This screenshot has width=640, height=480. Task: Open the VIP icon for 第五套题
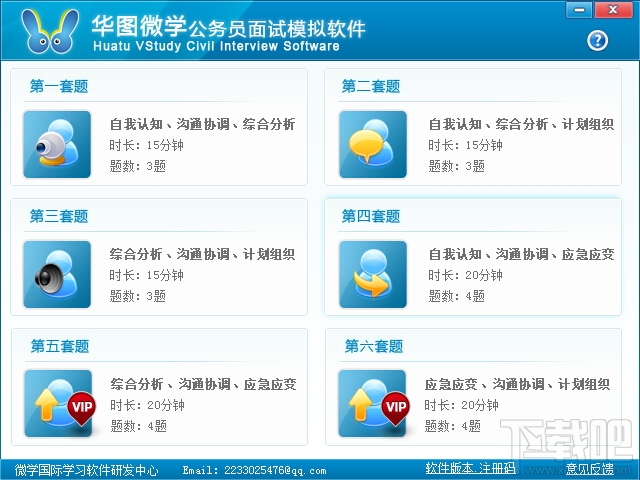[x=58, y=404]
